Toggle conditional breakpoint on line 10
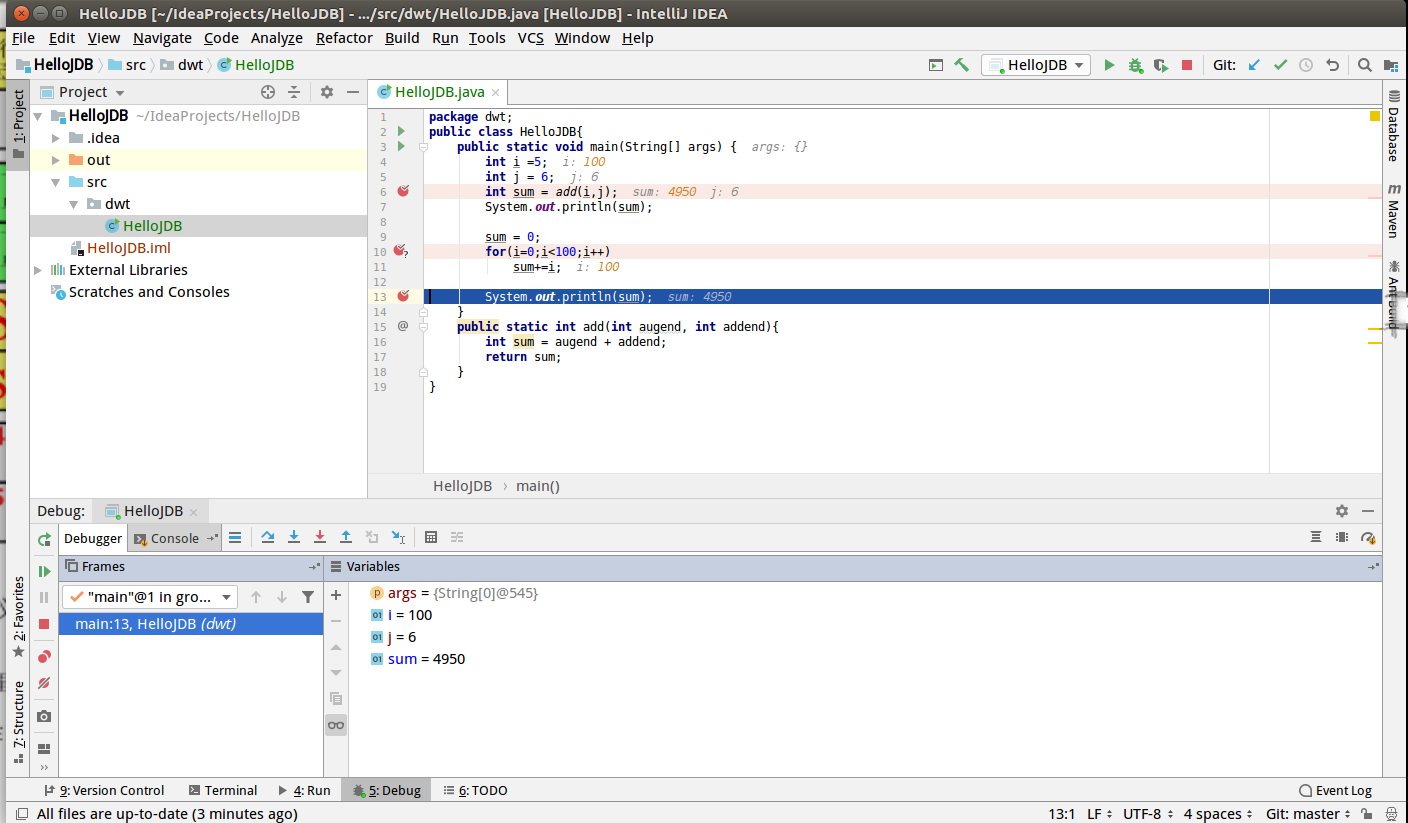 (x=400, y=251)
